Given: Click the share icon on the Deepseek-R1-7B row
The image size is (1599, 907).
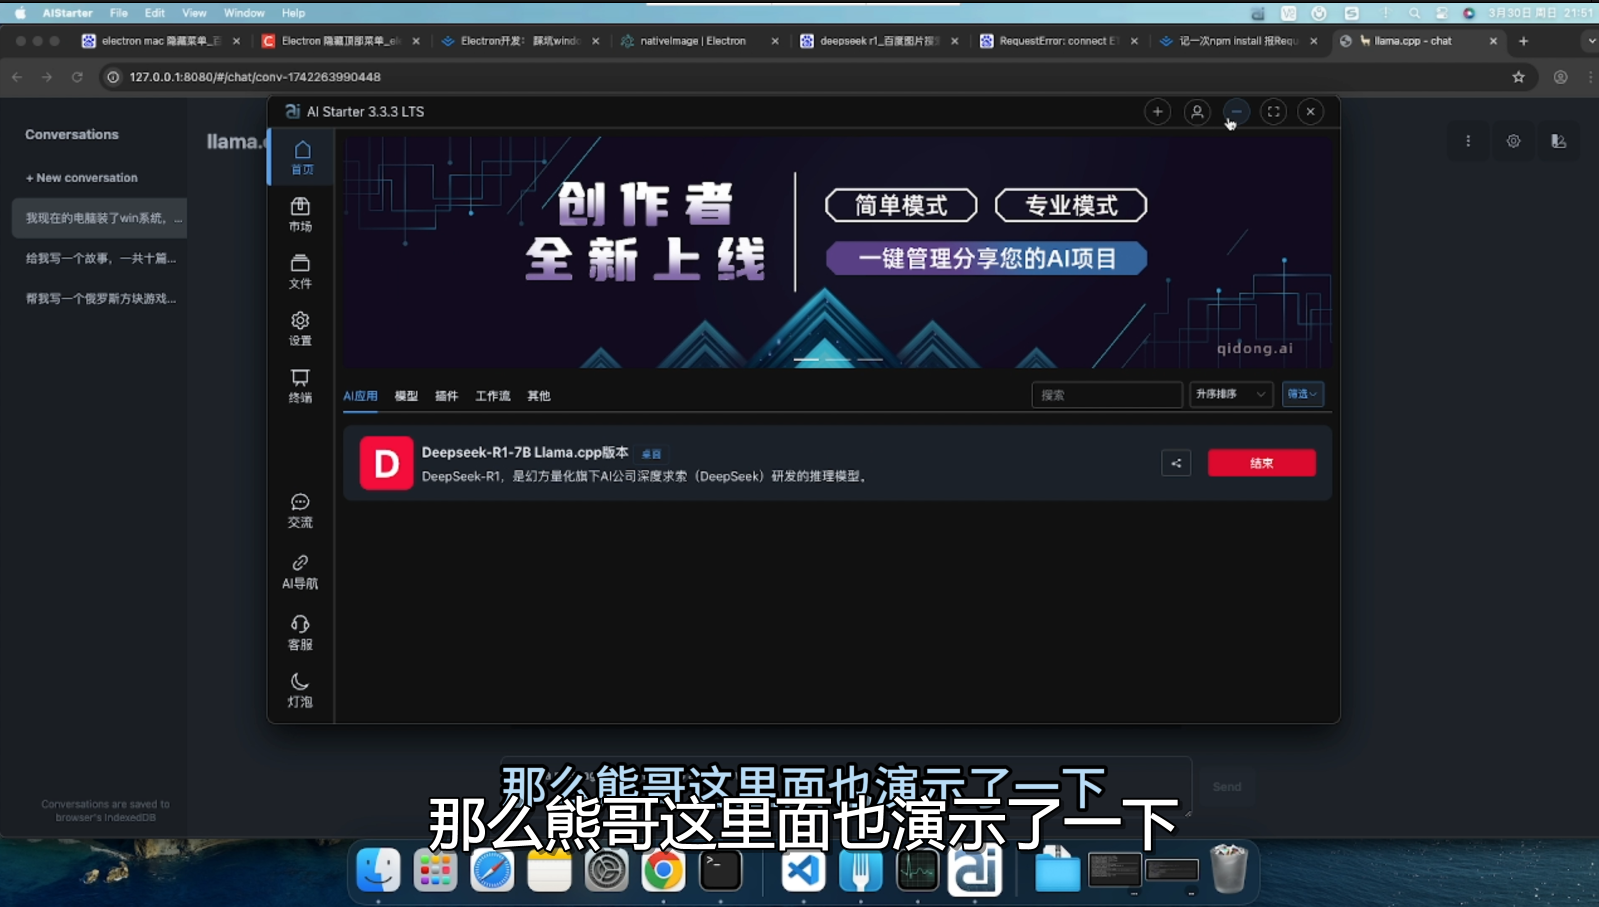Looking at the screenshot, I should [1176, 463].
